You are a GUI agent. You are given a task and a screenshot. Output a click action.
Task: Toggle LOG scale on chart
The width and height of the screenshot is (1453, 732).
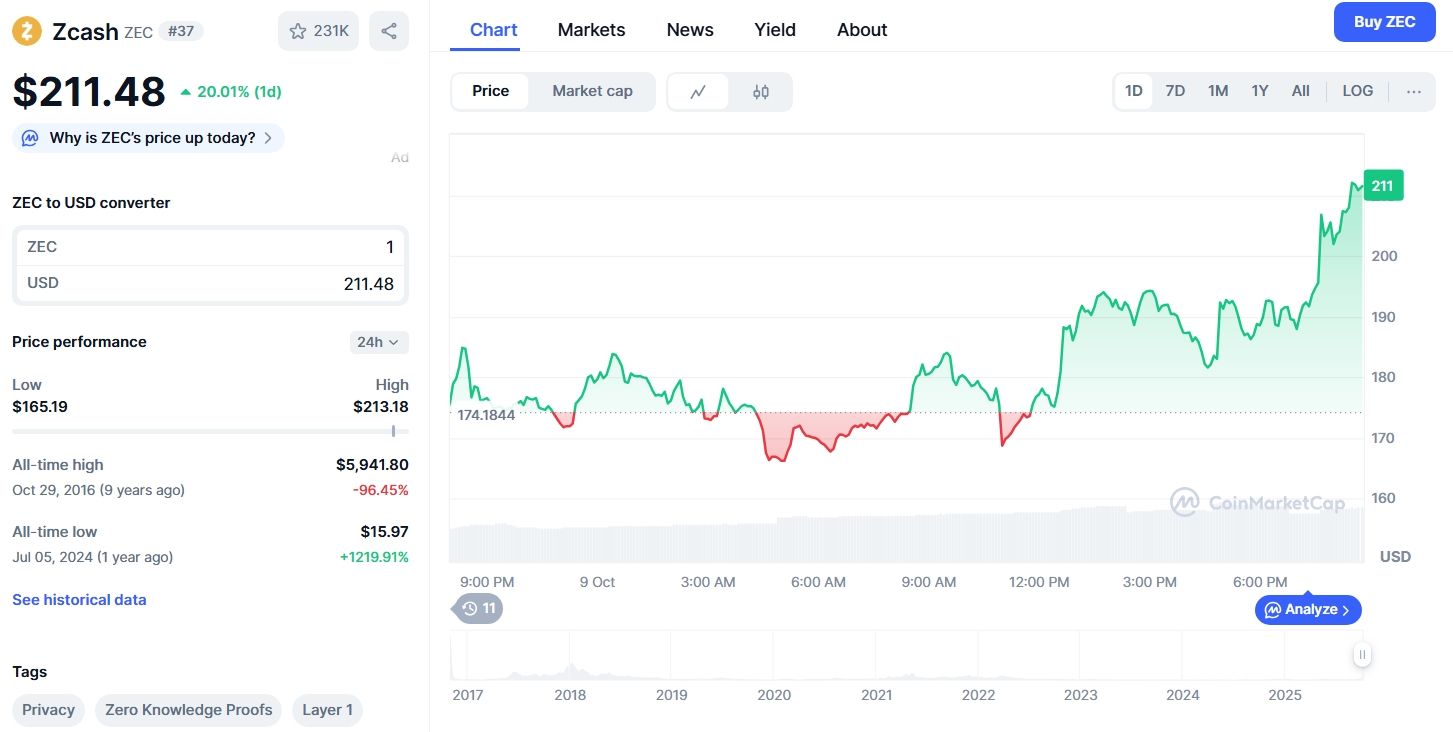[x=1357, y=91]
